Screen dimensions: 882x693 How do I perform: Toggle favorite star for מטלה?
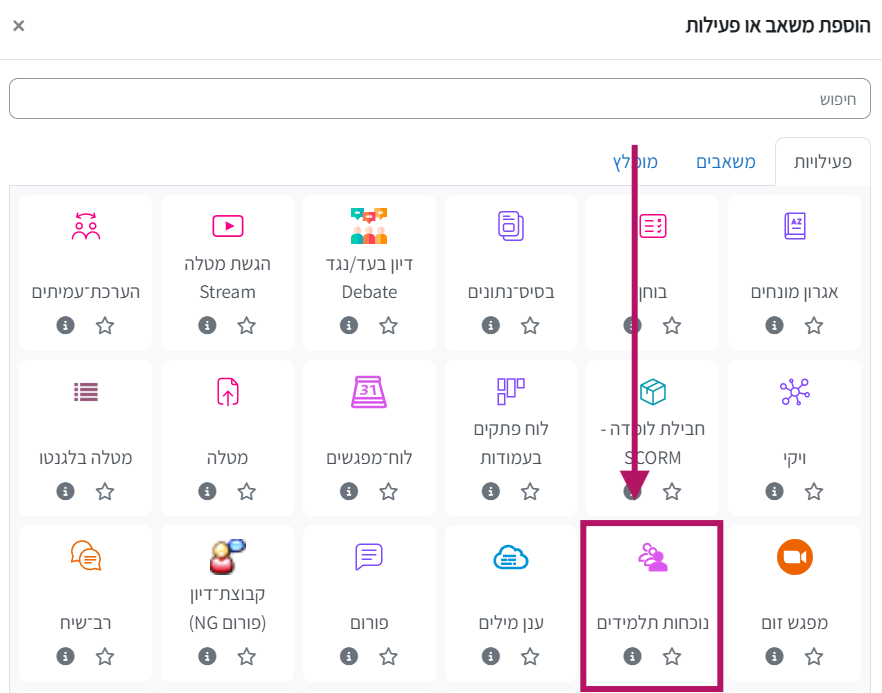pos(246,492)
